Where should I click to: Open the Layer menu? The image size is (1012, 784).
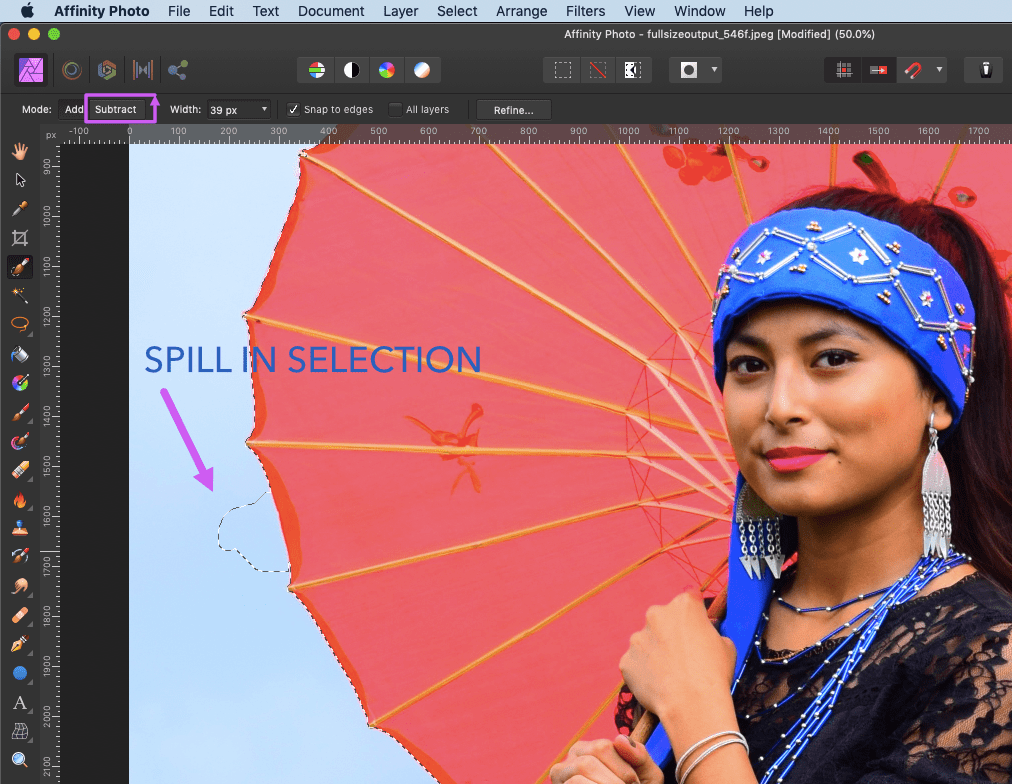pos(401,11)
